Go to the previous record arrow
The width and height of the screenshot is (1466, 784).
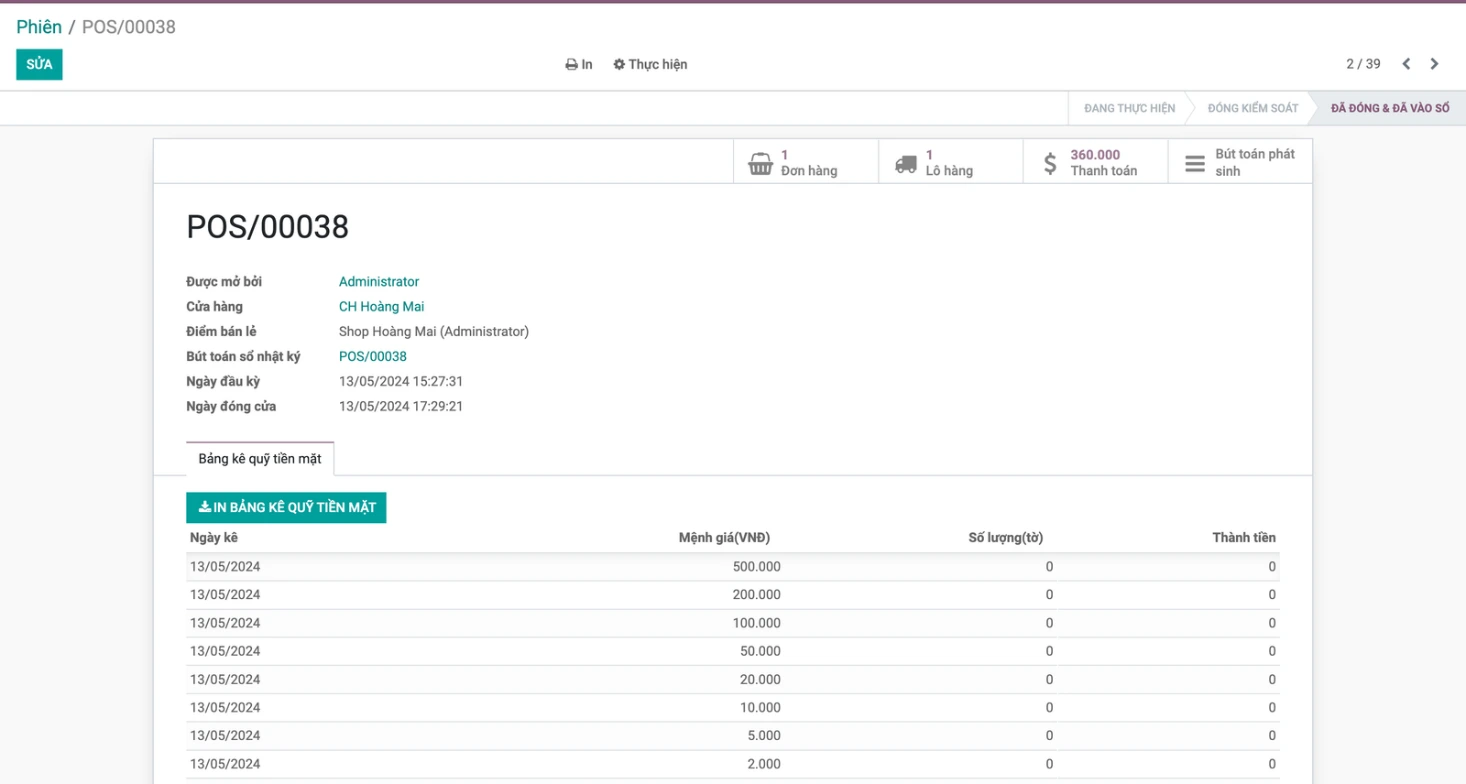pos(1406,64)
